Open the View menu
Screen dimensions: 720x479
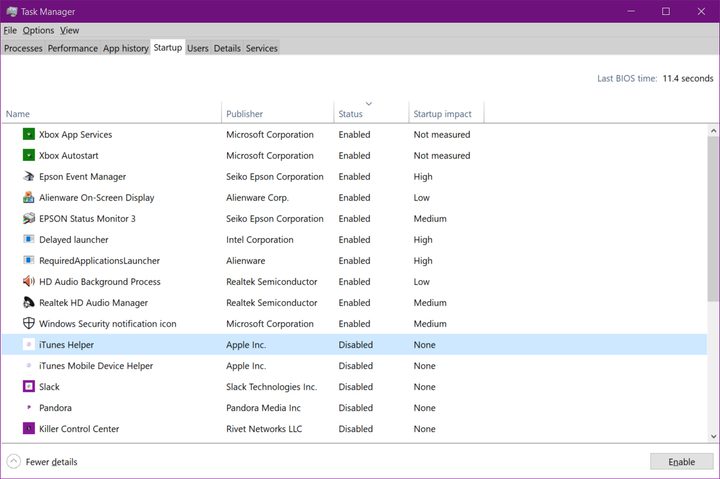click(x=69, y=30)
